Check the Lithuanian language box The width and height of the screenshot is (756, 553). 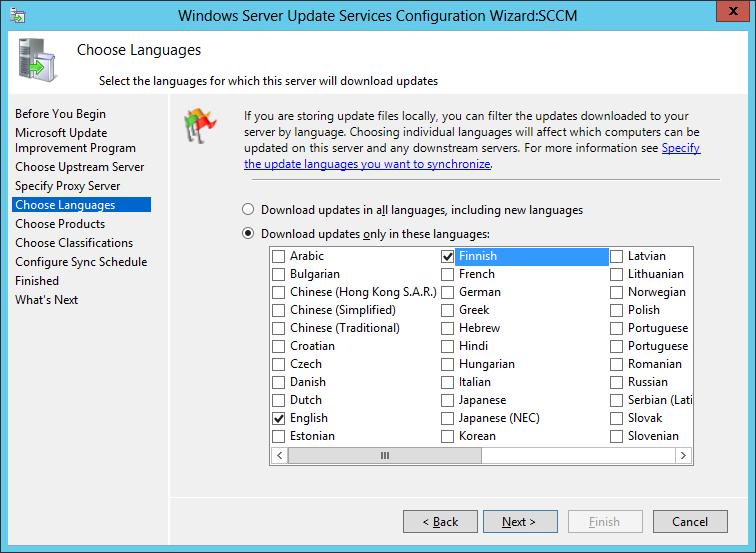coord(616,274)
